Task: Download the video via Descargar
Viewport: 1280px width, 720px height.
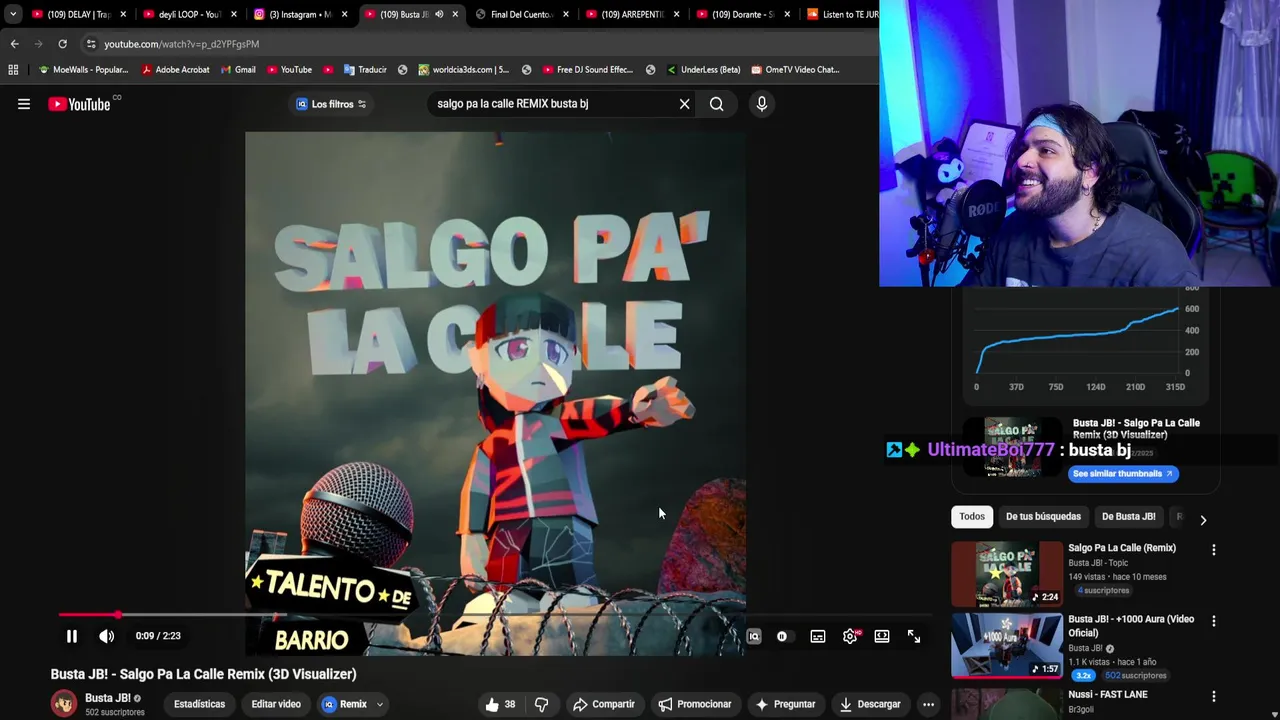Action: 870,704
